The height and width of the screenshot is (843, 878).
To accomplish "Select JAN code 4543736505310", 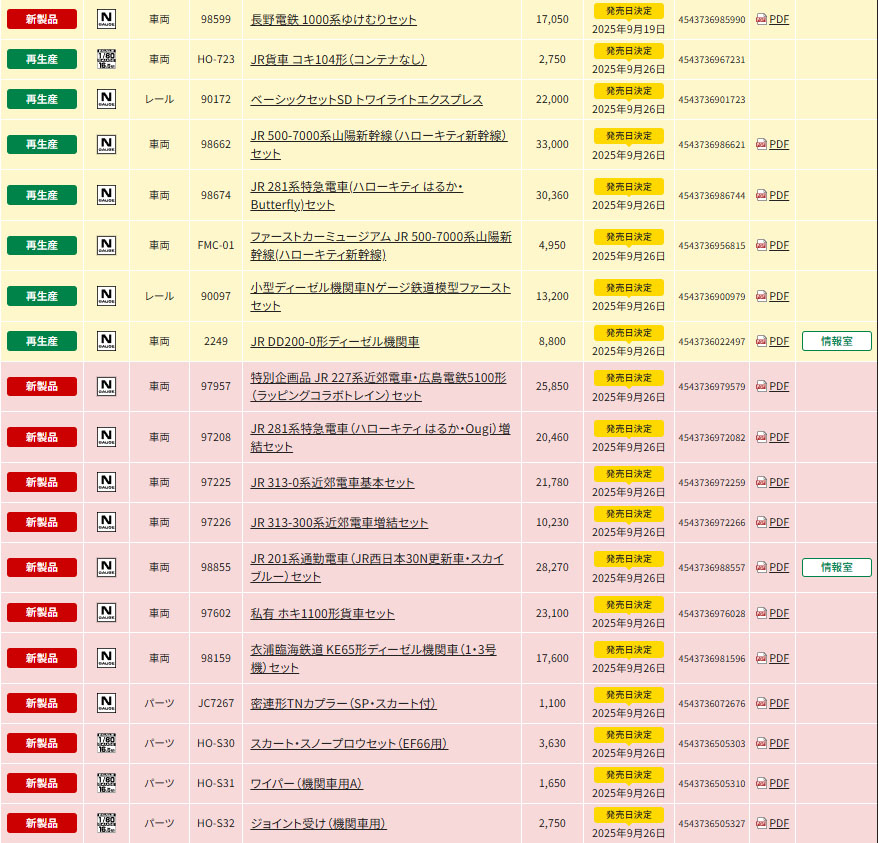I will tap(712, 784).
